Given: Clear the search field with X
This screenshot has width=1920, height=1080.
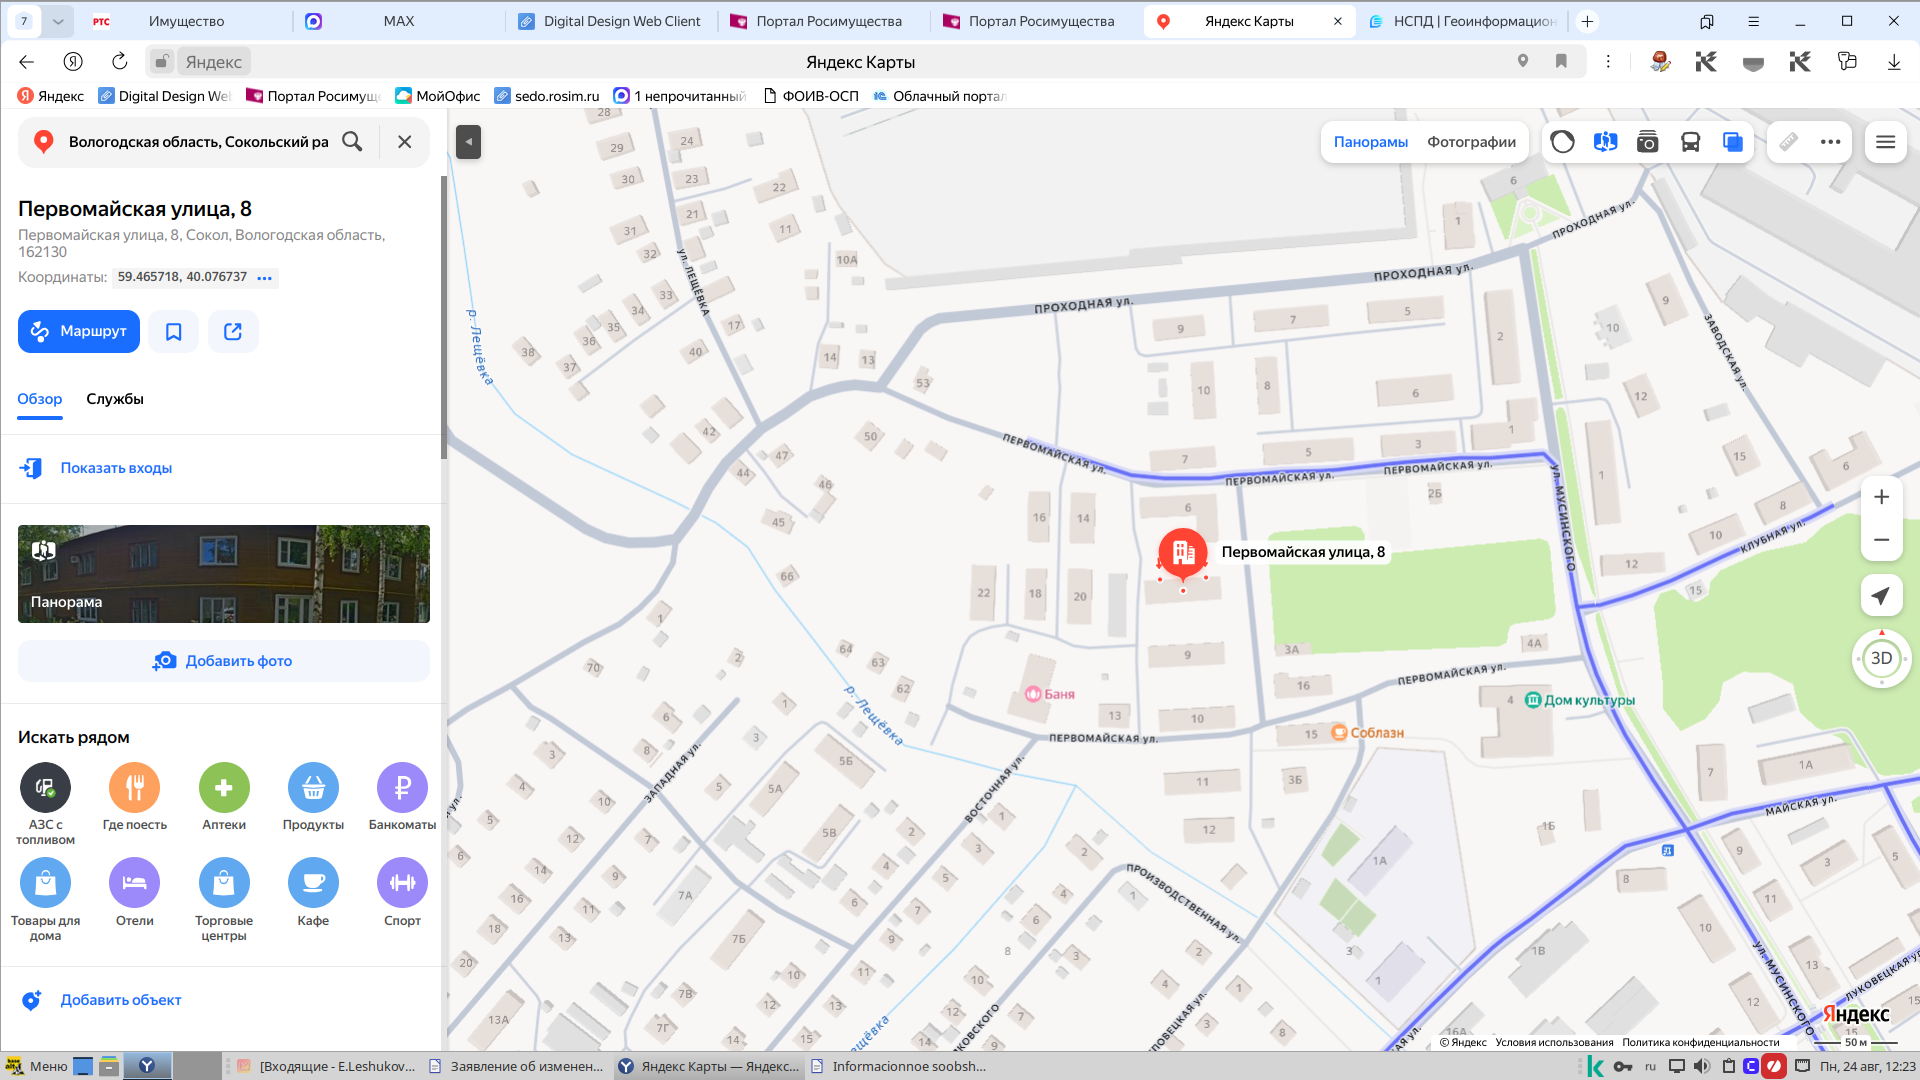Looking at the screenshot, I should (x=405, y=142).
